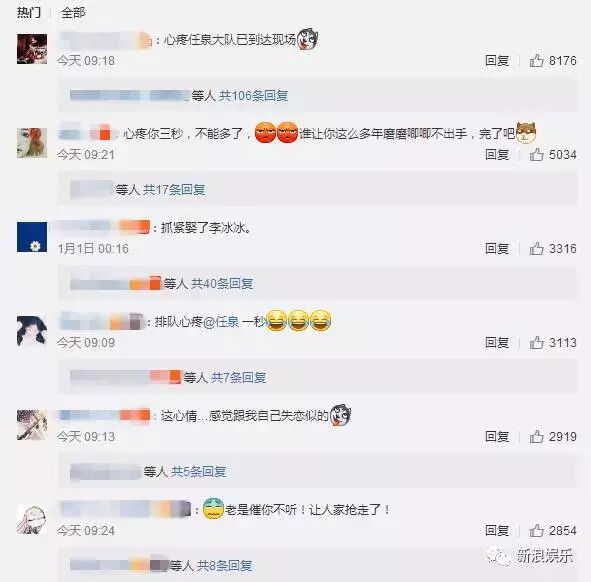Show 共5条回复 replies
Viewport: 591px width, 582px height.
tap(199, 472)
